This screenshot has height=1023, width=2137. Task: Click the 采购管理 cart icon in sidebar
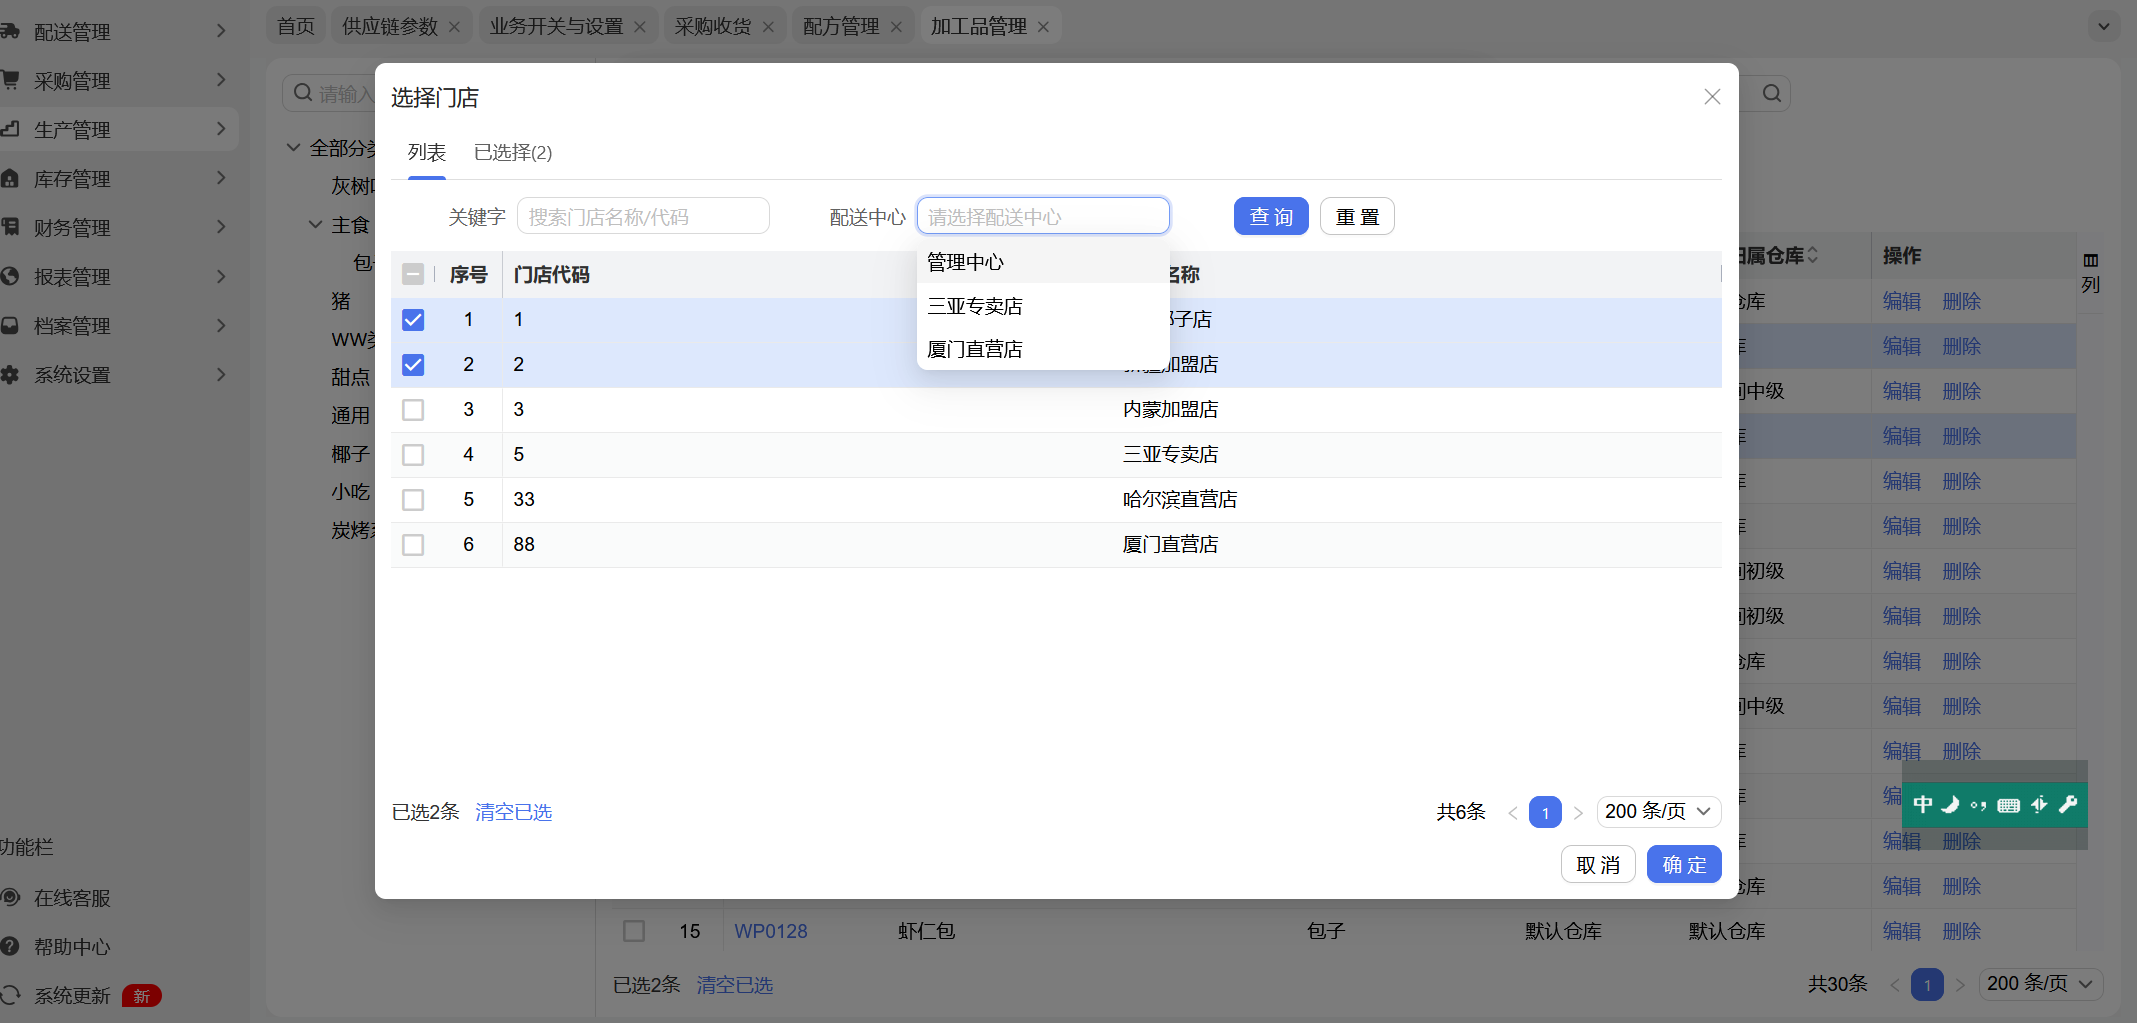pos(11,80)
